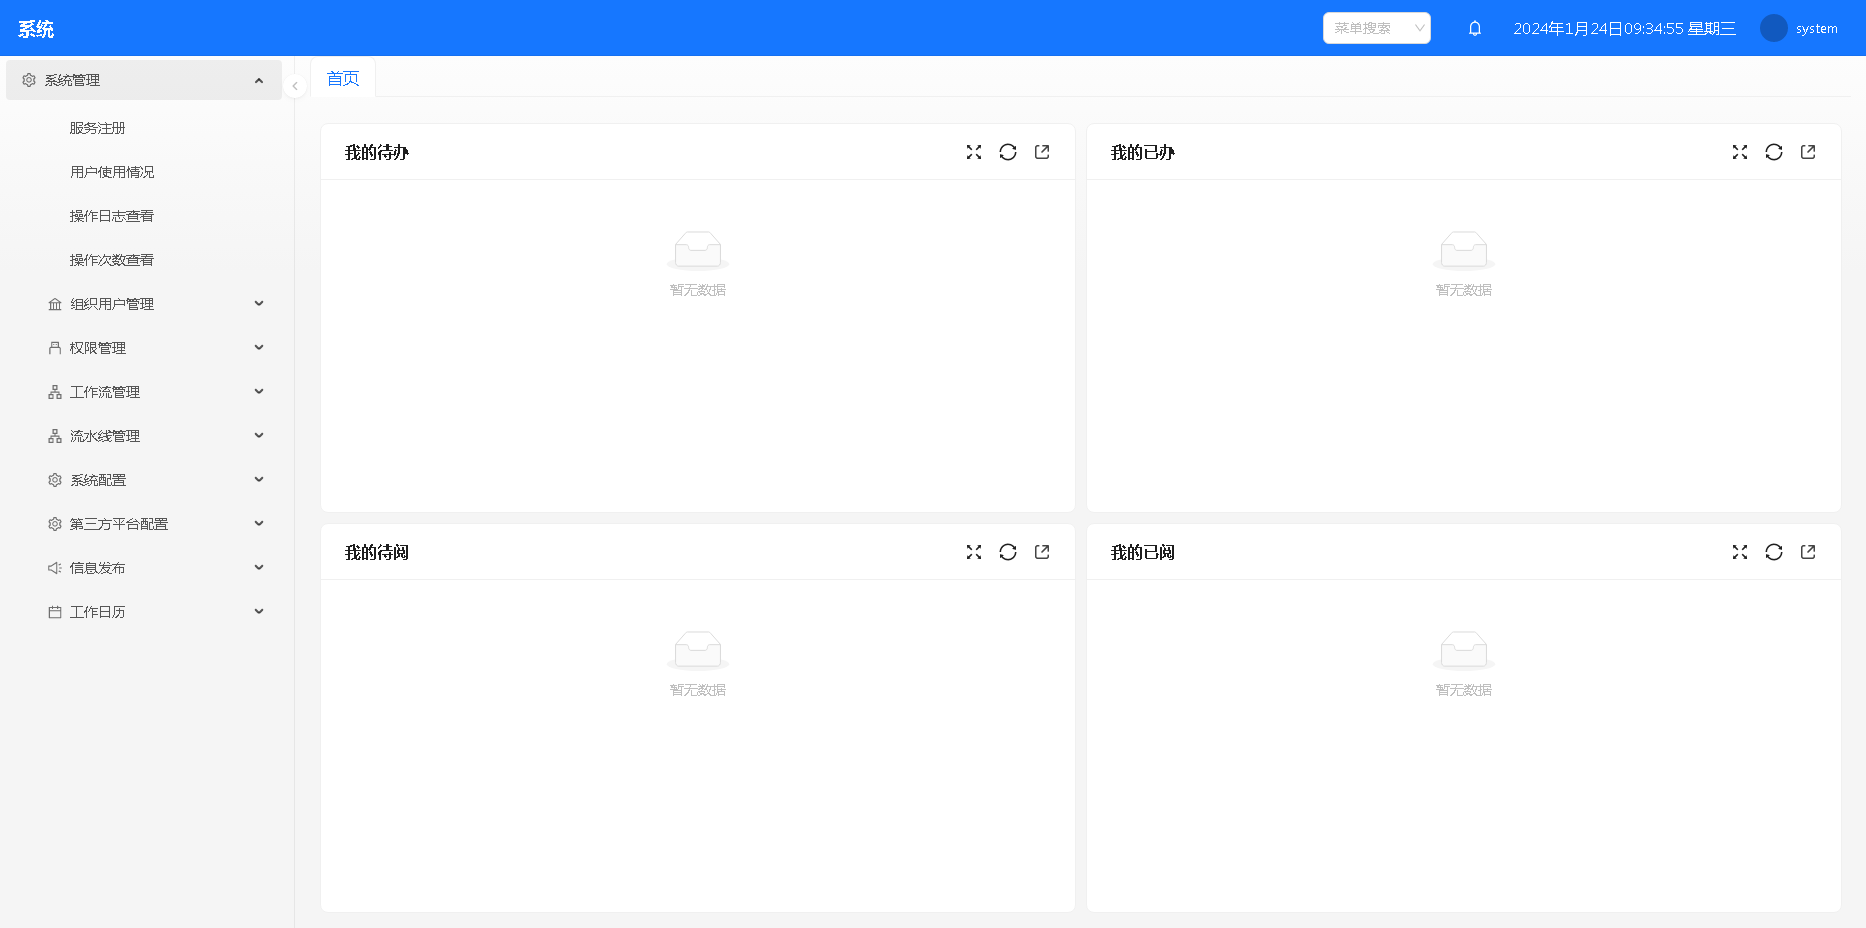Click the 我的已办 card title
The image size is (1866, 928).
(x=1143, y=152)
